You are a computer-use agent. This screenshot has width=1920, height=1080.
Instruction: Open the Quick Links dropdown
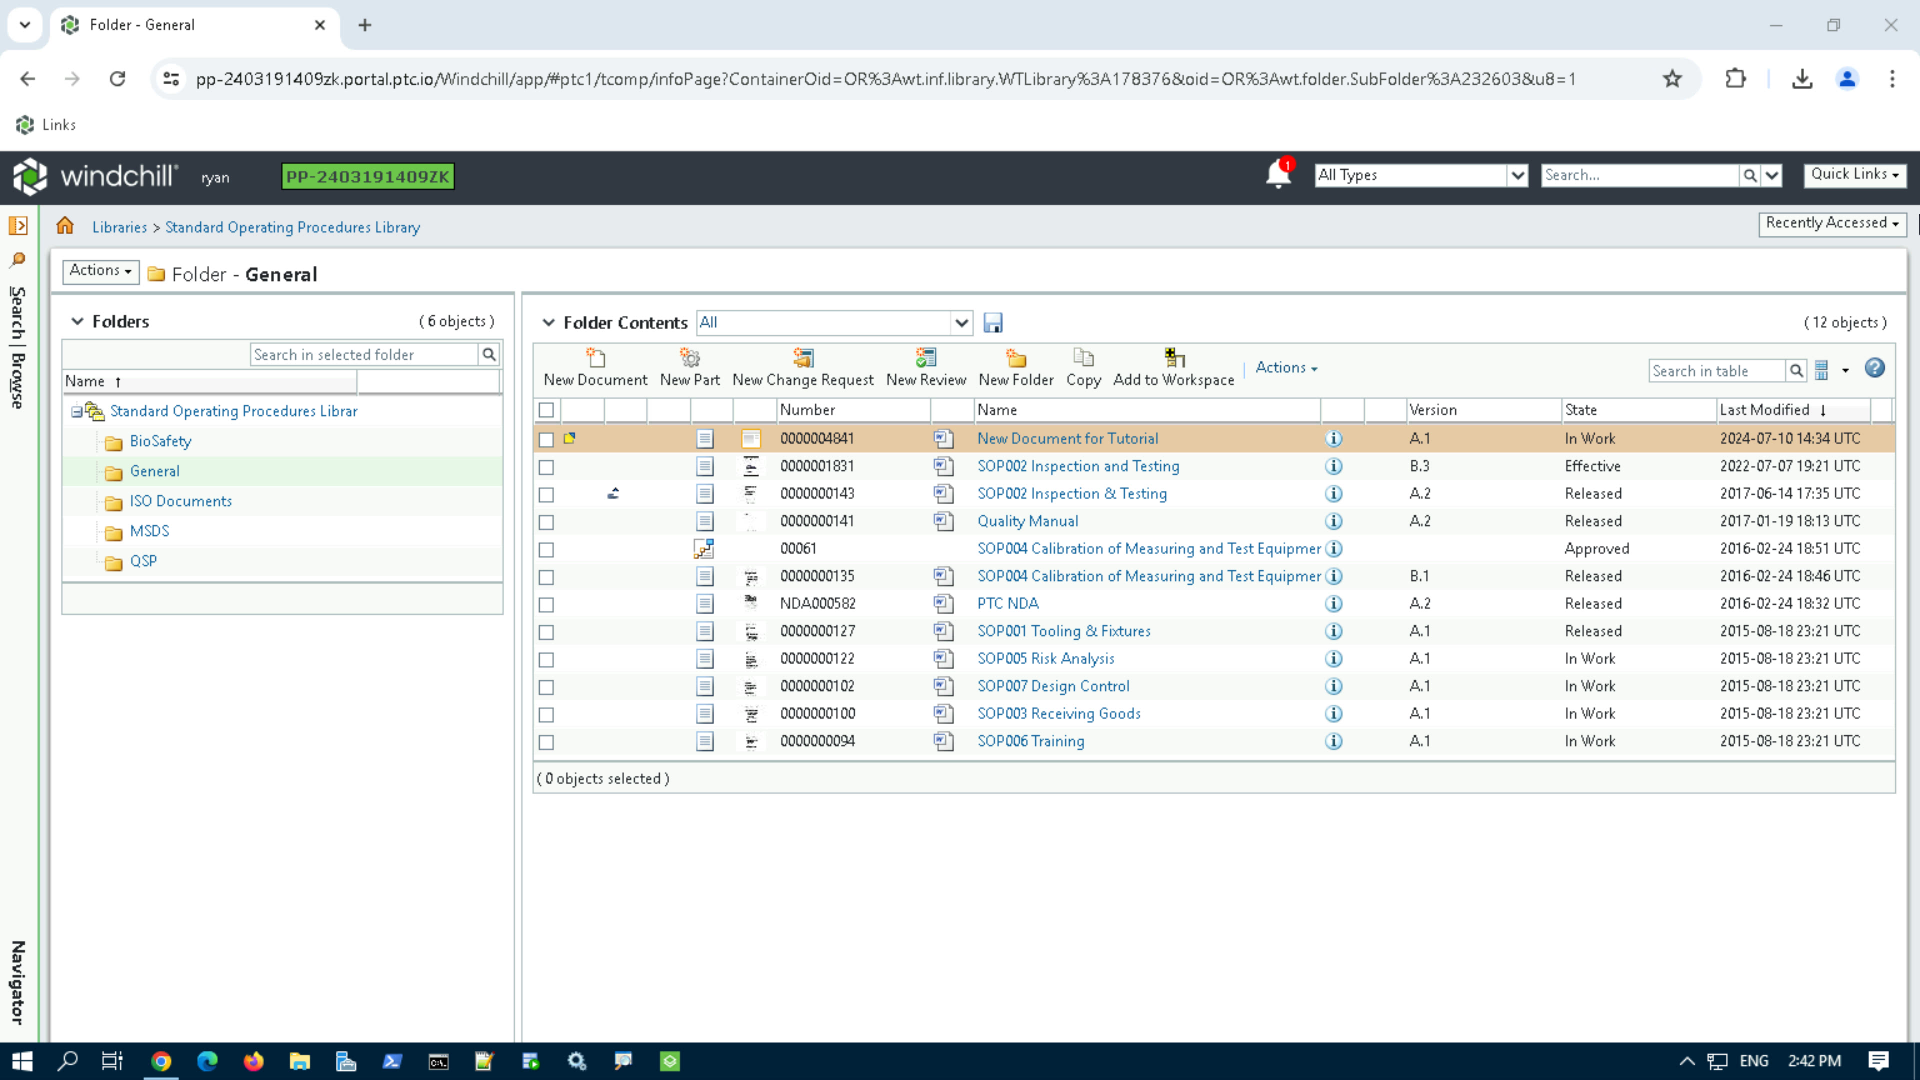1855,174
